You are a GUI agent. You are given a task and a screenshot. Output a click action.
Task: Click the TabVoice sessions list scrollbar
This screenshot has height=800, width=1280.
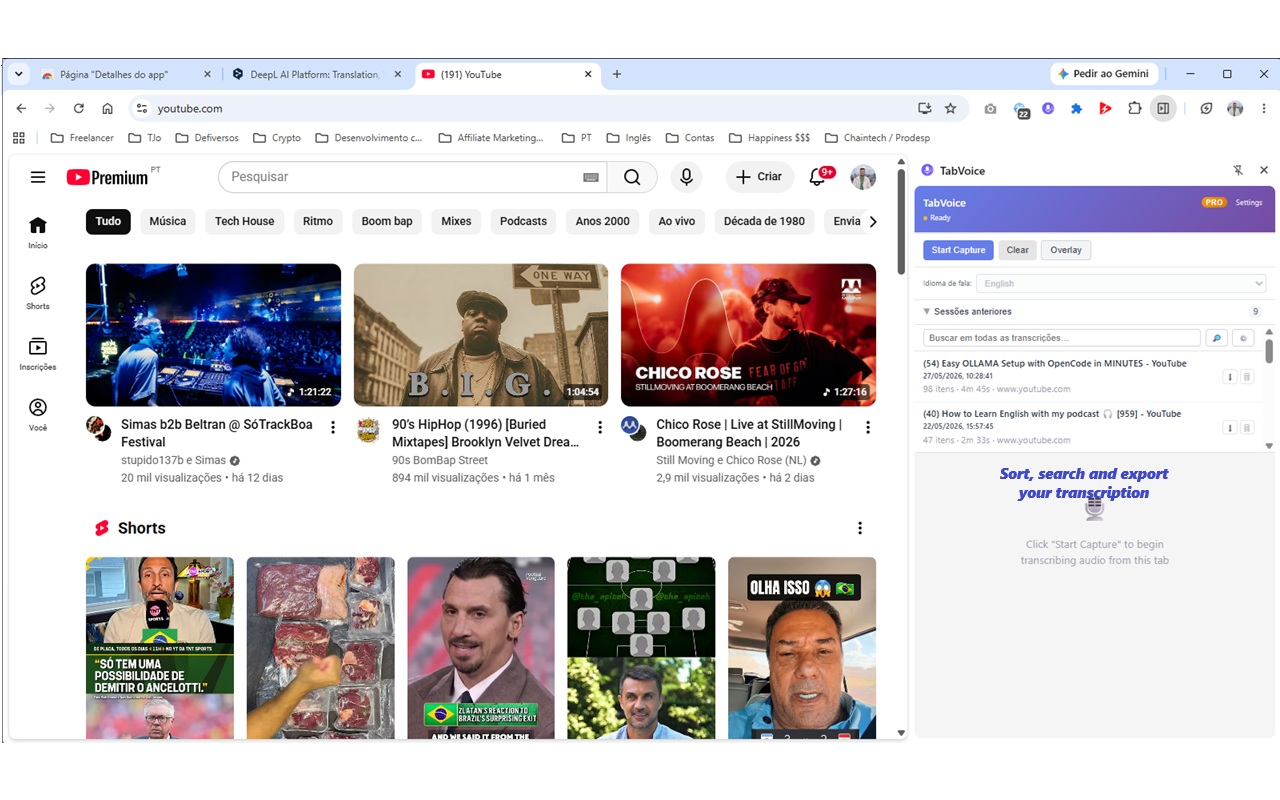pos(1269,350)
